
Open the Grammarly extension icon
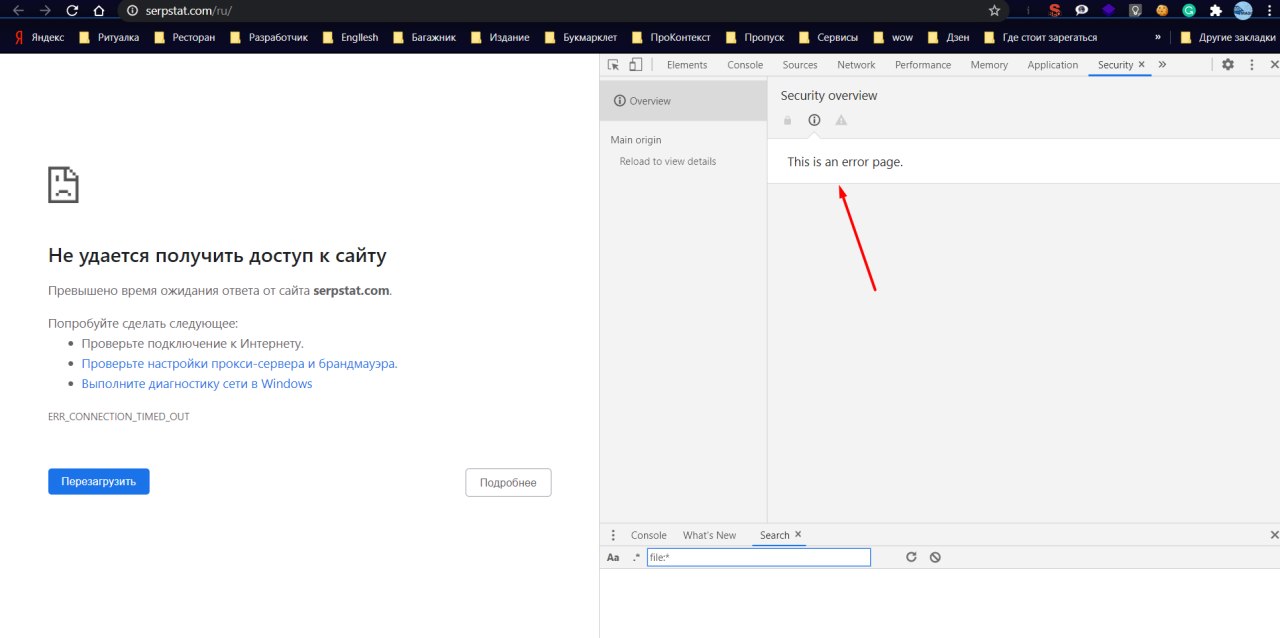(x=1189, y=10)
